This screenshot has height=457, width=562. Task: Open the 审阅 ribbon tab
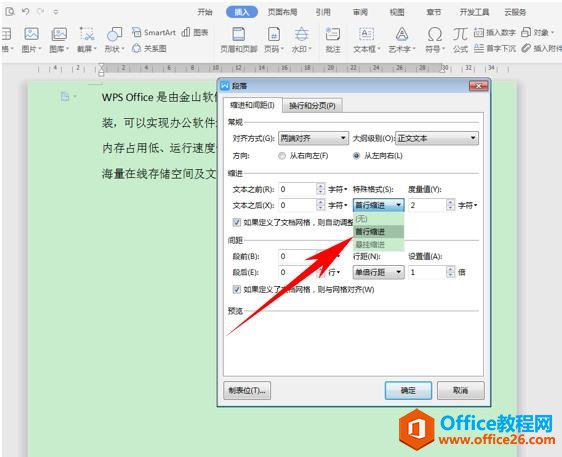click(360, 12)
